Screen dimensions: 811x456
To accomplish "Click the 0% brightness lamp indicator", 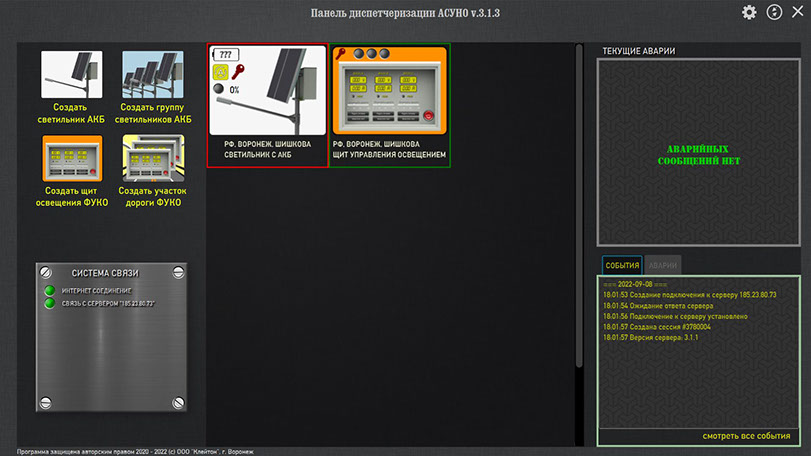I will click(220, 90).
